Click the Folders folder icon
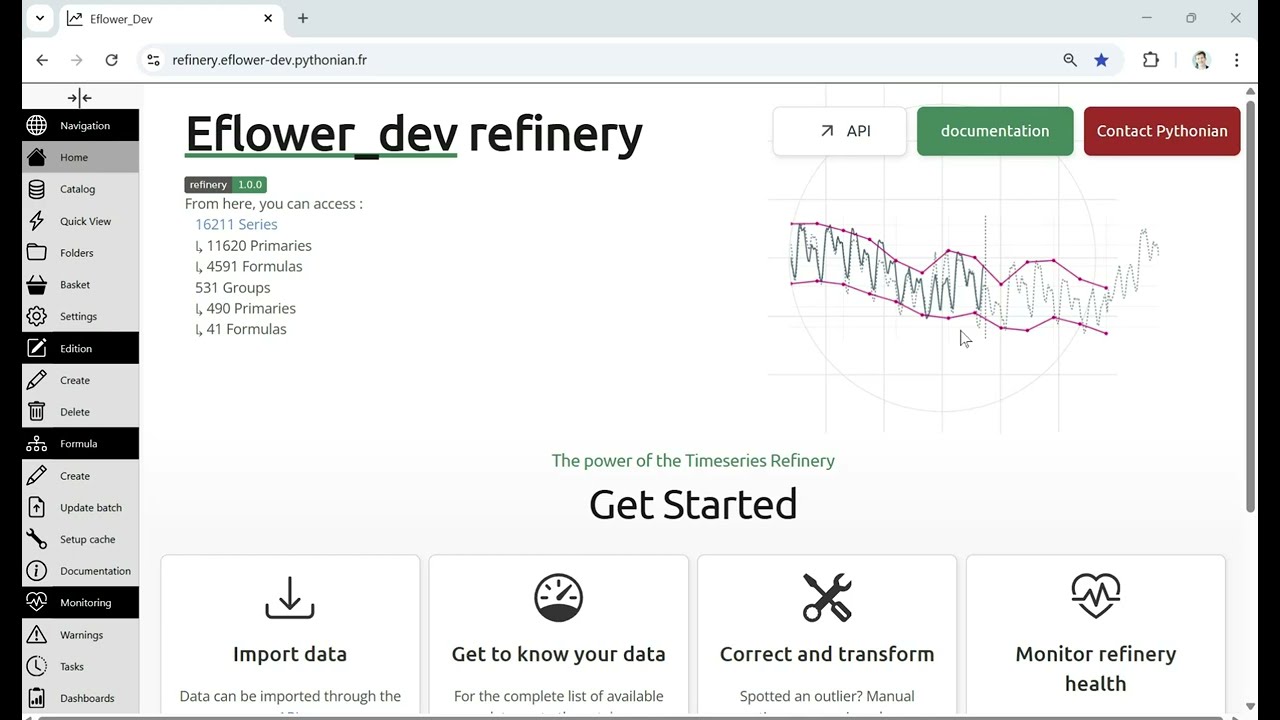Viewport: 1280px width, 720px height. click(37, 253)
